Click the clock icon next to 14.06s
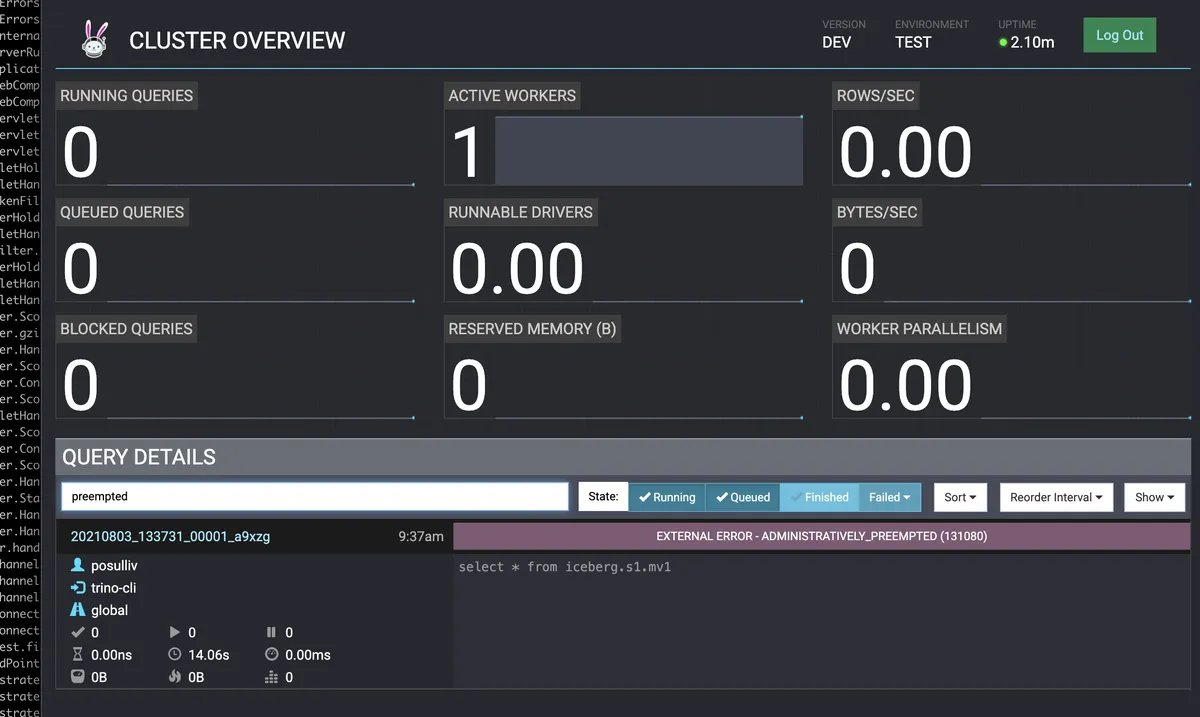The image size is (1200, 717). tap(175, 655)
